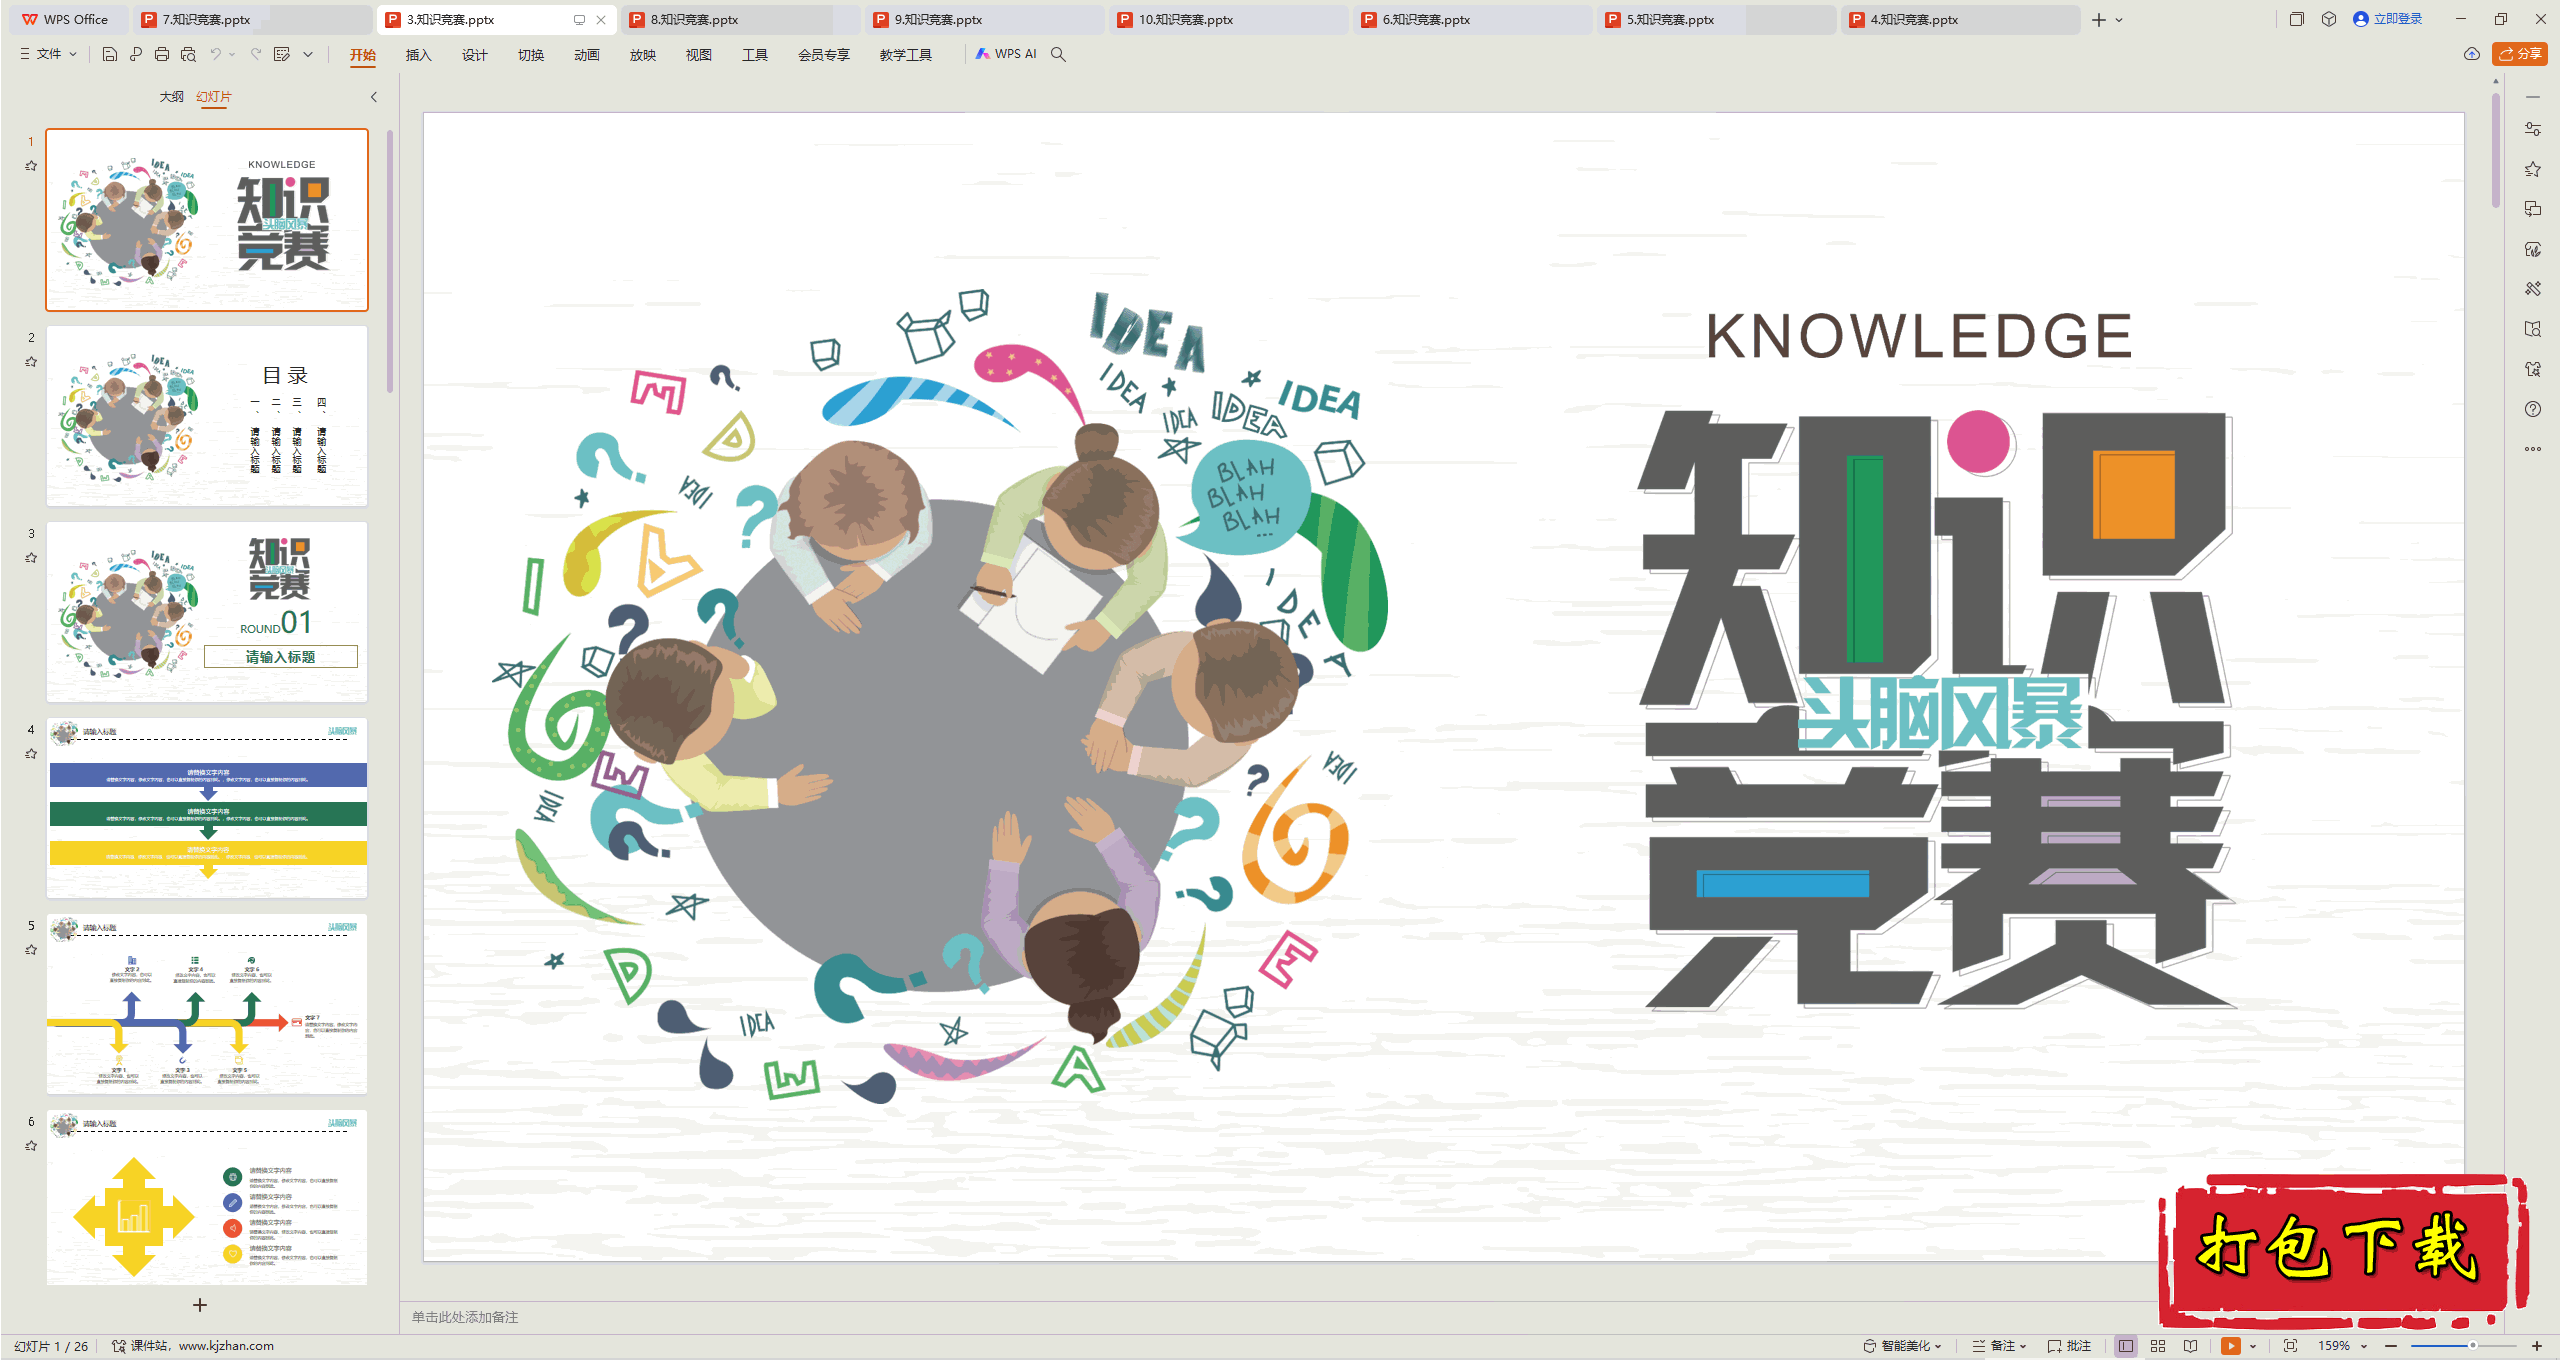The width and height of the screenshot is (2560, 1360).
Task: Open Print Preview from the quick toolbar
Action: click(x=188, y=54)
